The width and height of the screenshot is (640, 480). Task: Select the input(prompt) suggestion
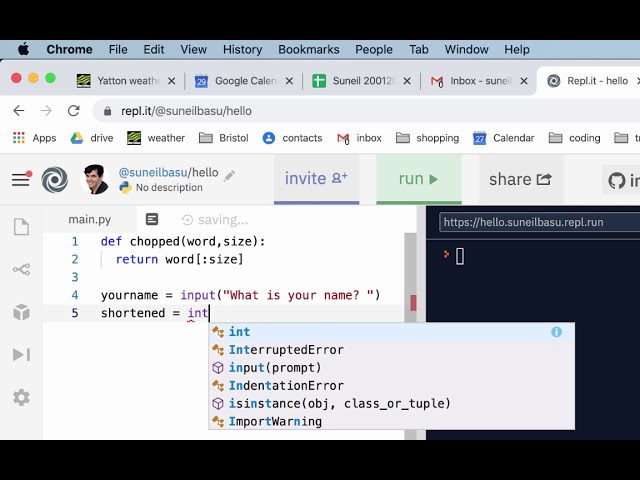pyautogui.click(x=391, y=368)
